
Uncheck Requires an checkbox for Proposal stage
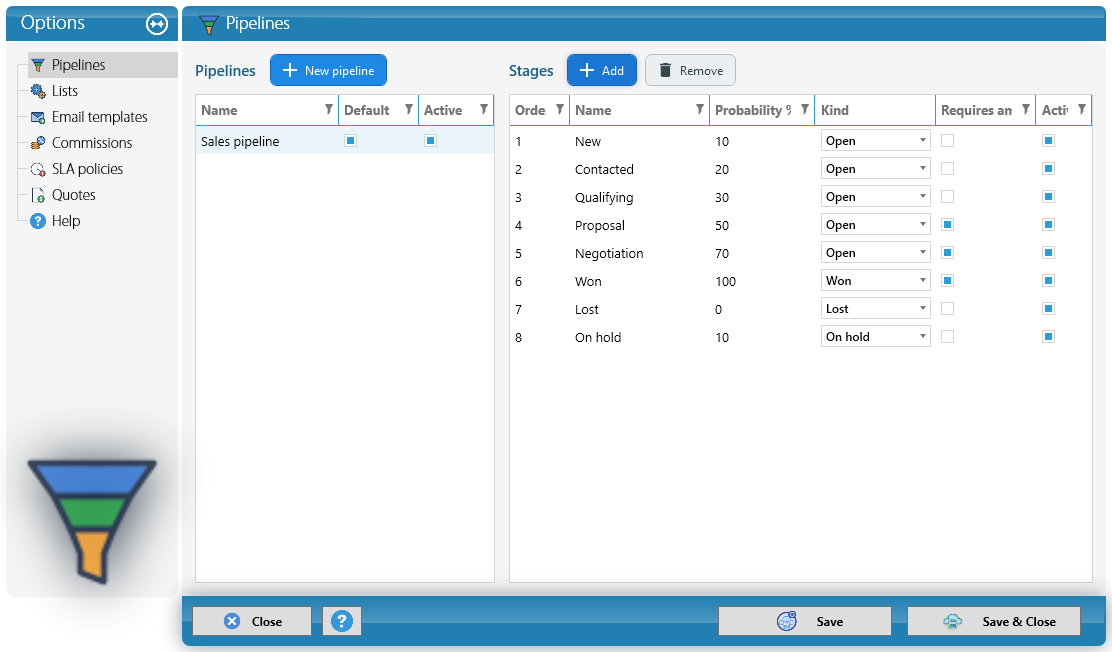tap(947, 225)
